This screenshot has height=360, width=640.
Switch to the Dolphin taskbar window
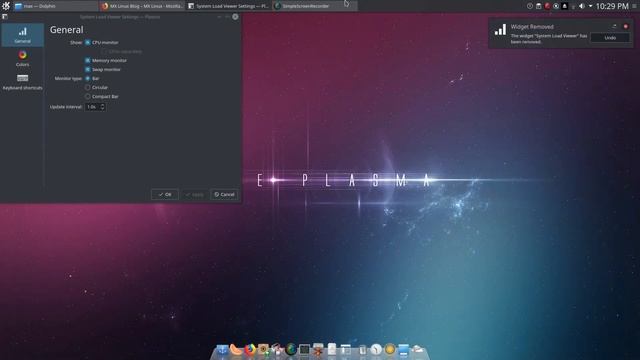tap(56, 6)
